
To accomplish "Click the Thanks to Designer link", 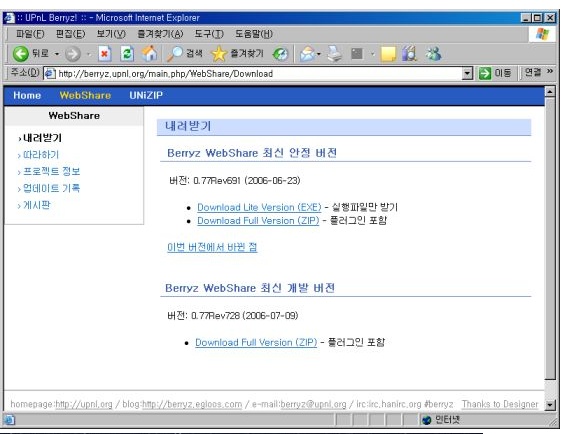I will 500,404.
